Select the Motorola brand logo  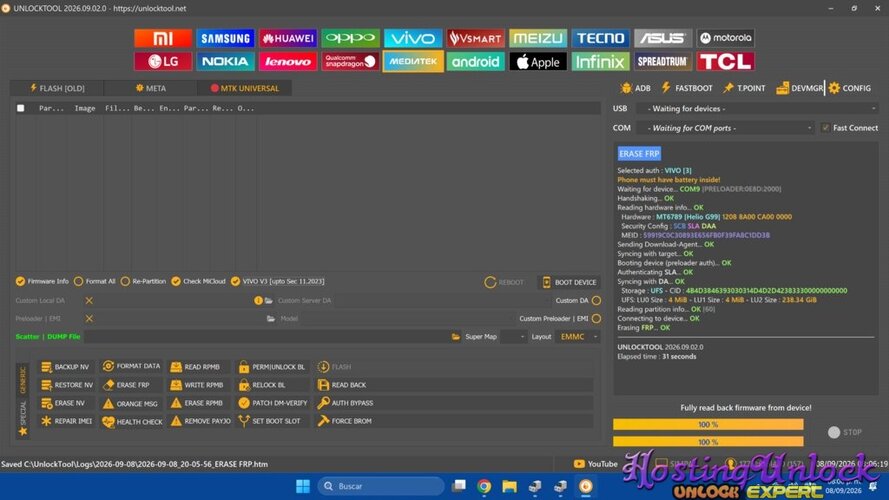(726, 38)
